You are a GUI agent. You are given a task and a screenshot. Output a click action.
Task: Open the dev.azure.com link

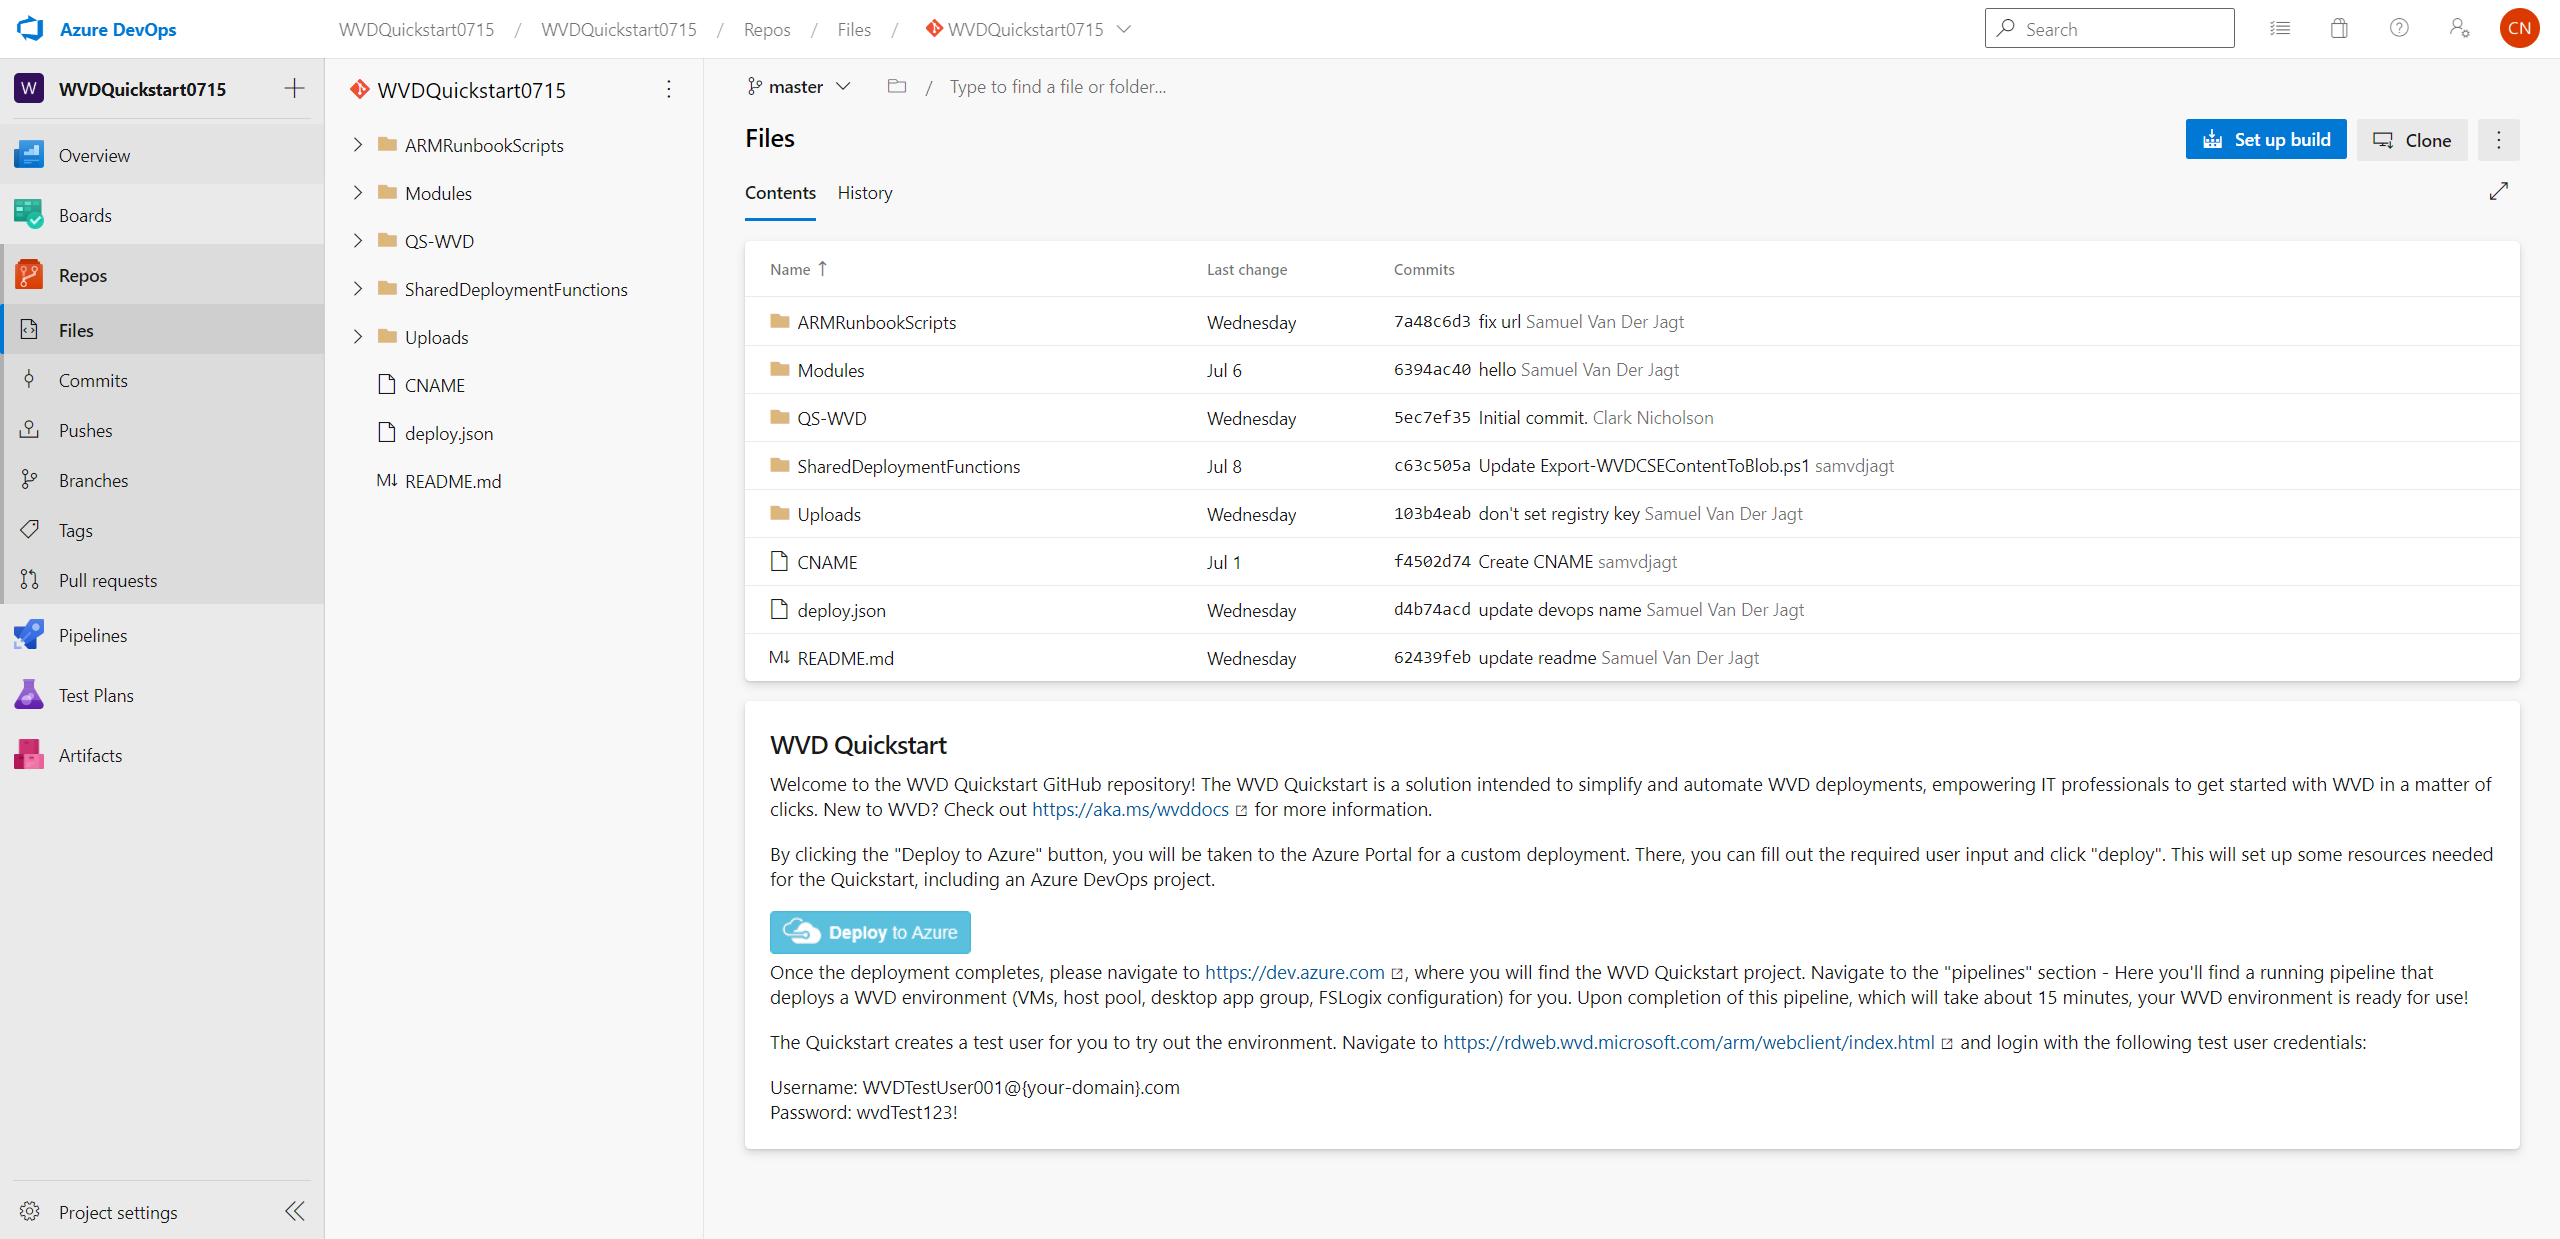click(1294, 972)
